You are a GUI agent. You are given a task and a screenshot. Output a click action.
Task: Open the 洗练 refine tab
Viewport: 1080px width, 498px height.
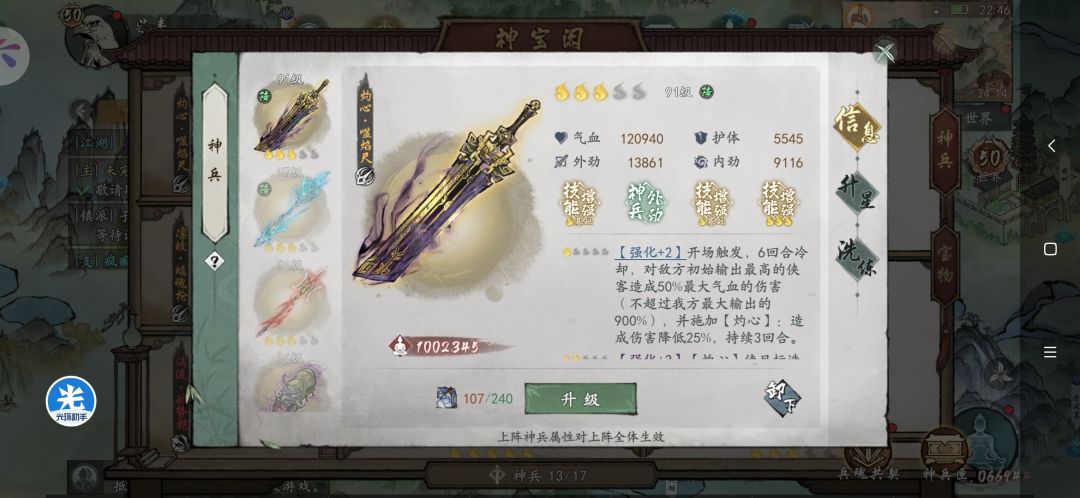coord(858,259)
